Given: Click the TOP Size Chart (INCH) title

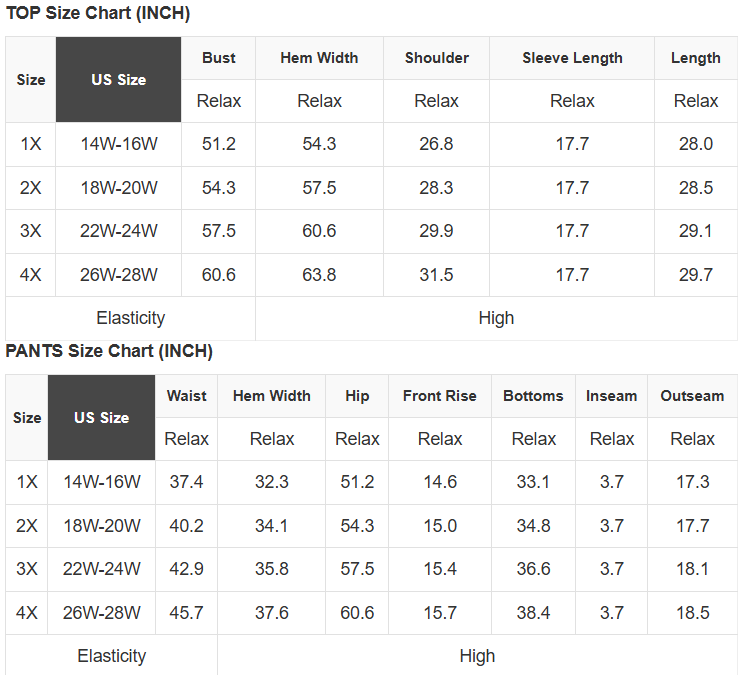Looking at the screenshot, I should (98, 14).
